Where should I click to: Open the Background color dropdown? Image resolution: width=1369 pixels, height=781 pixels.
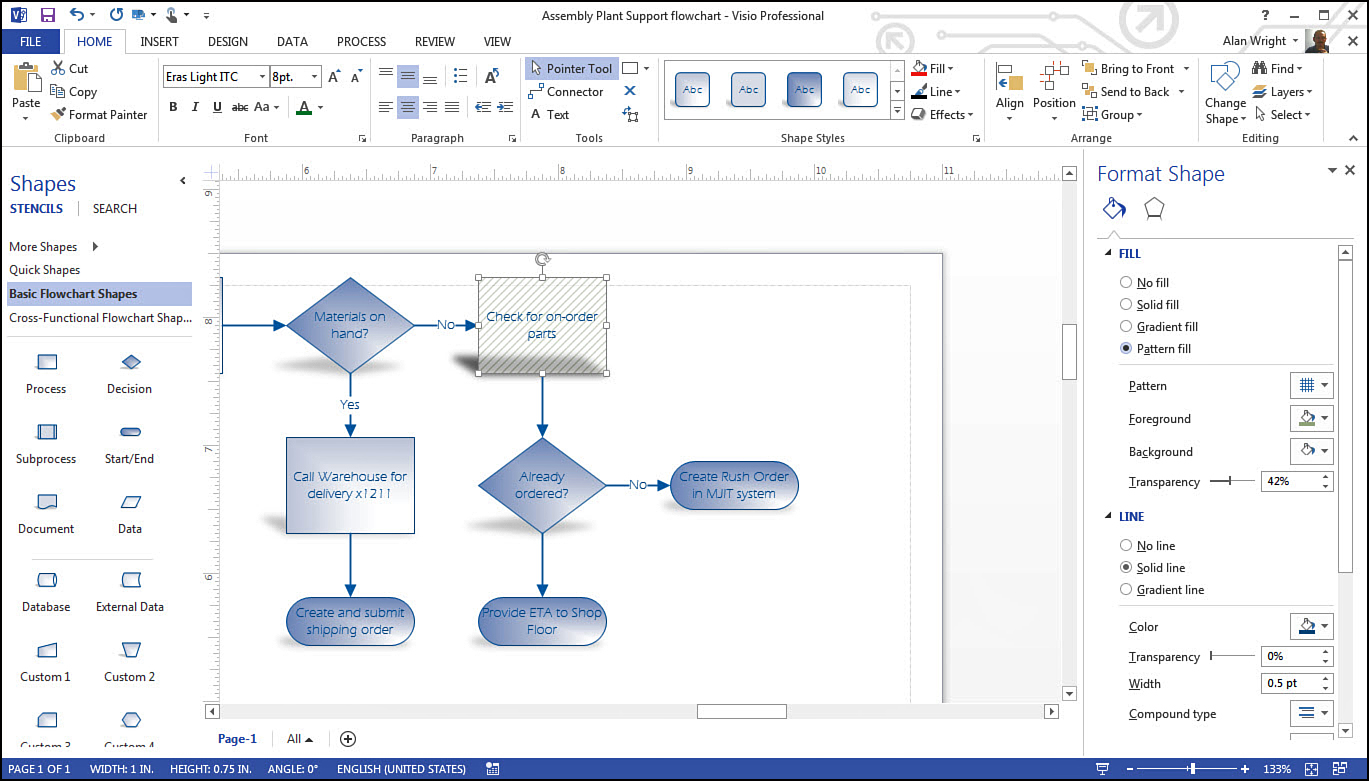pos(1312,451)
